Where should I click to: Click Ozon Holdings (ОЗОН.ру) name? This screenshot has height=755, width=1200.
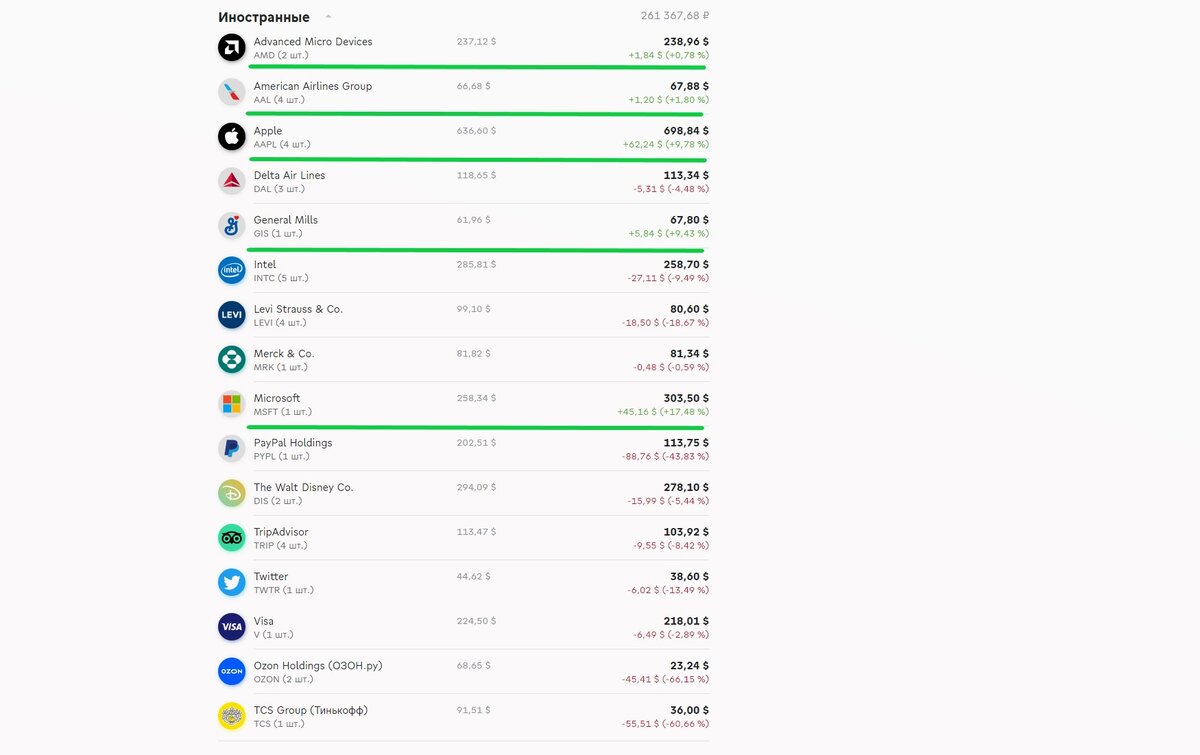tap(318, 665)
